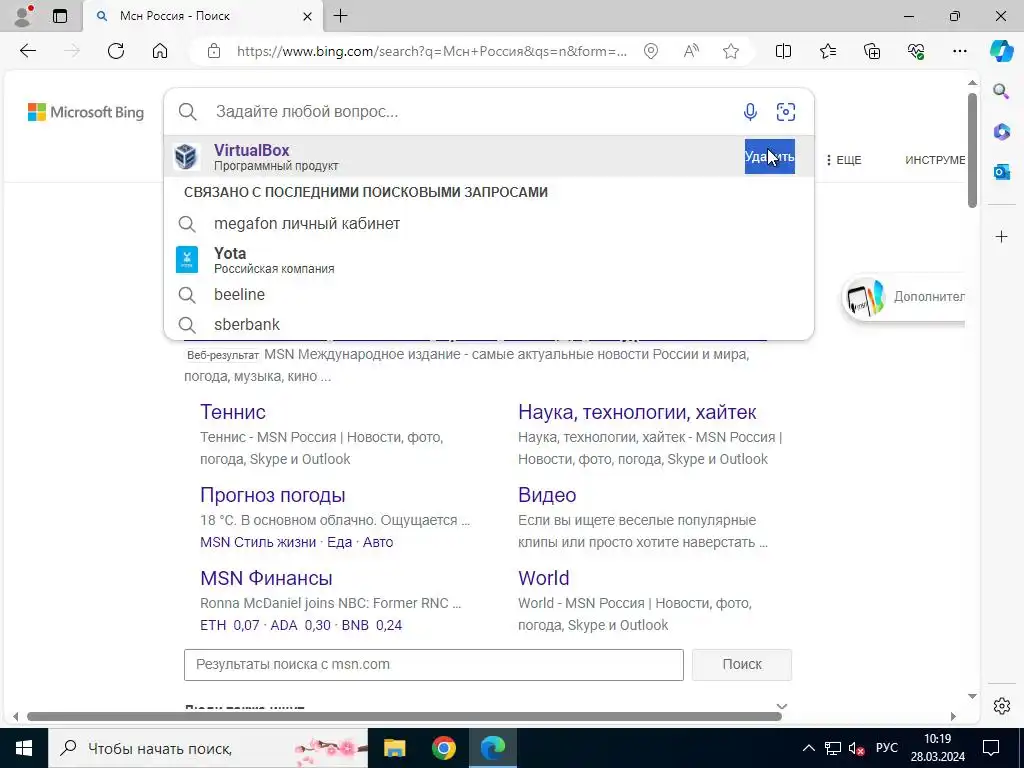Click the page vertical scrollbar thumb

coord(972,150)
